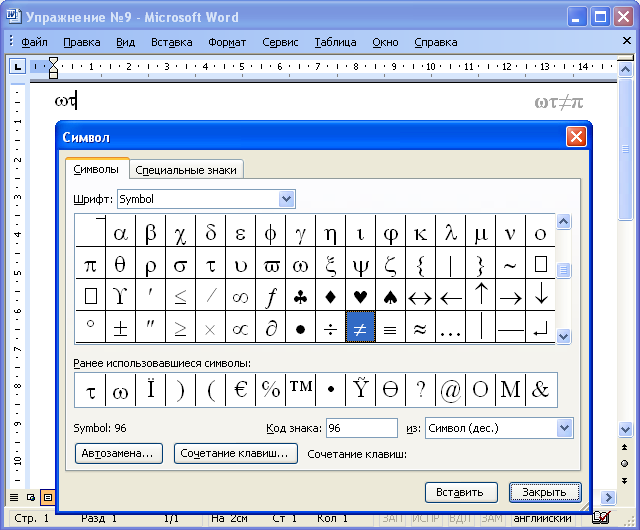Select the spade suit symbol
Viewport: 640px width, 530px height.
(x=391, y=295)
